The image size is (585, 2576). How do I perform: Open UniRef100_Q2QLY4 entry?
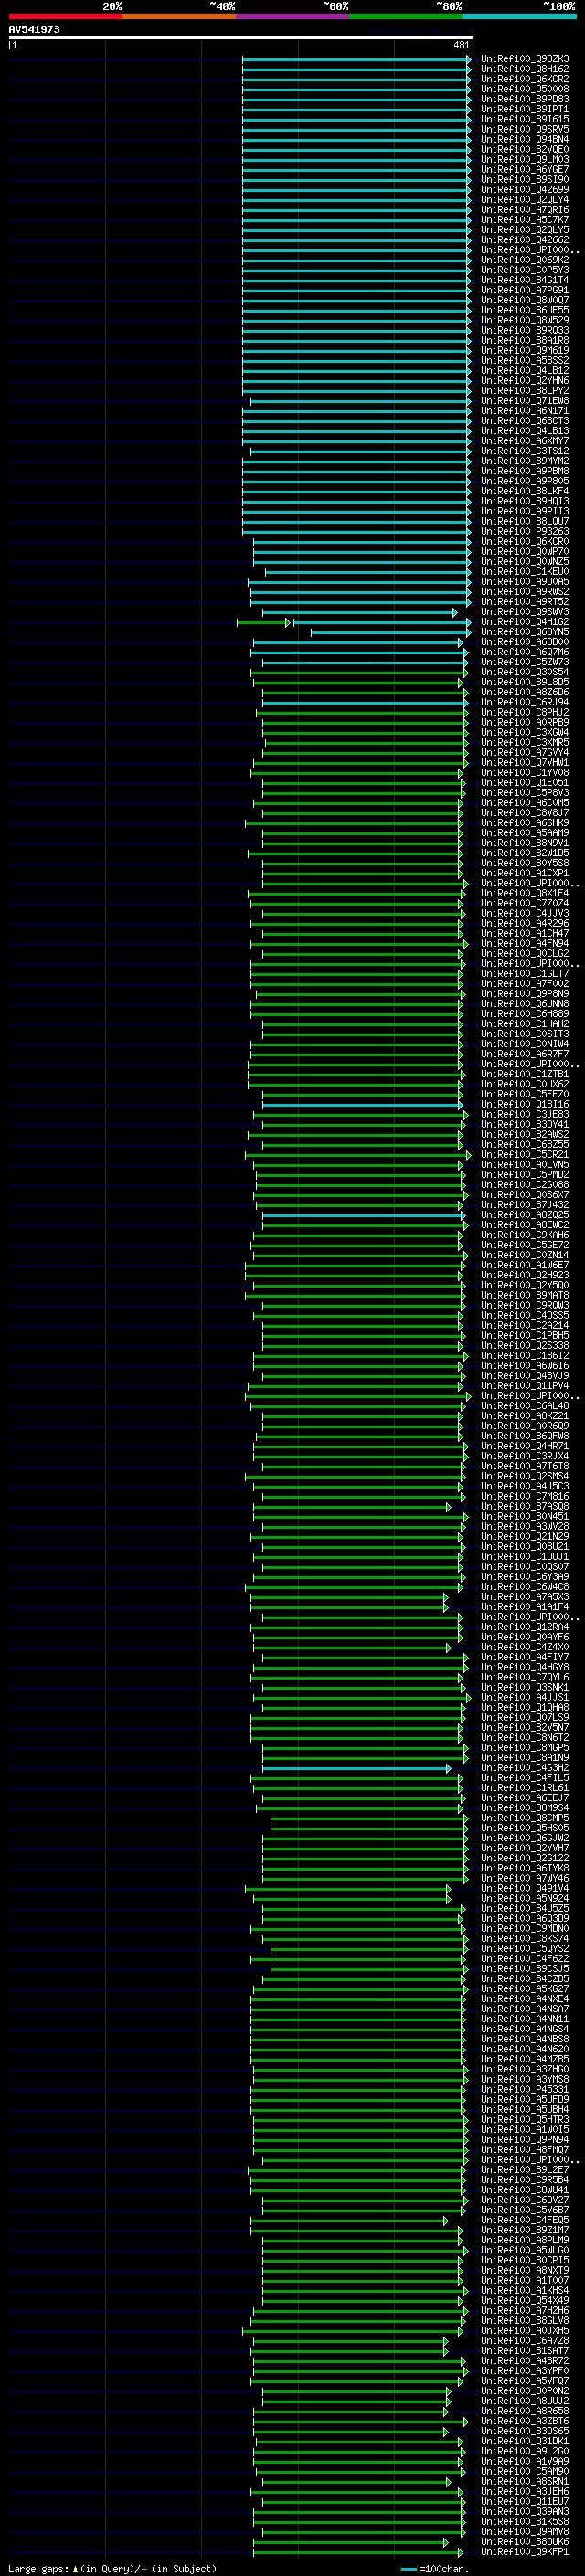click(x=524, y=199)
